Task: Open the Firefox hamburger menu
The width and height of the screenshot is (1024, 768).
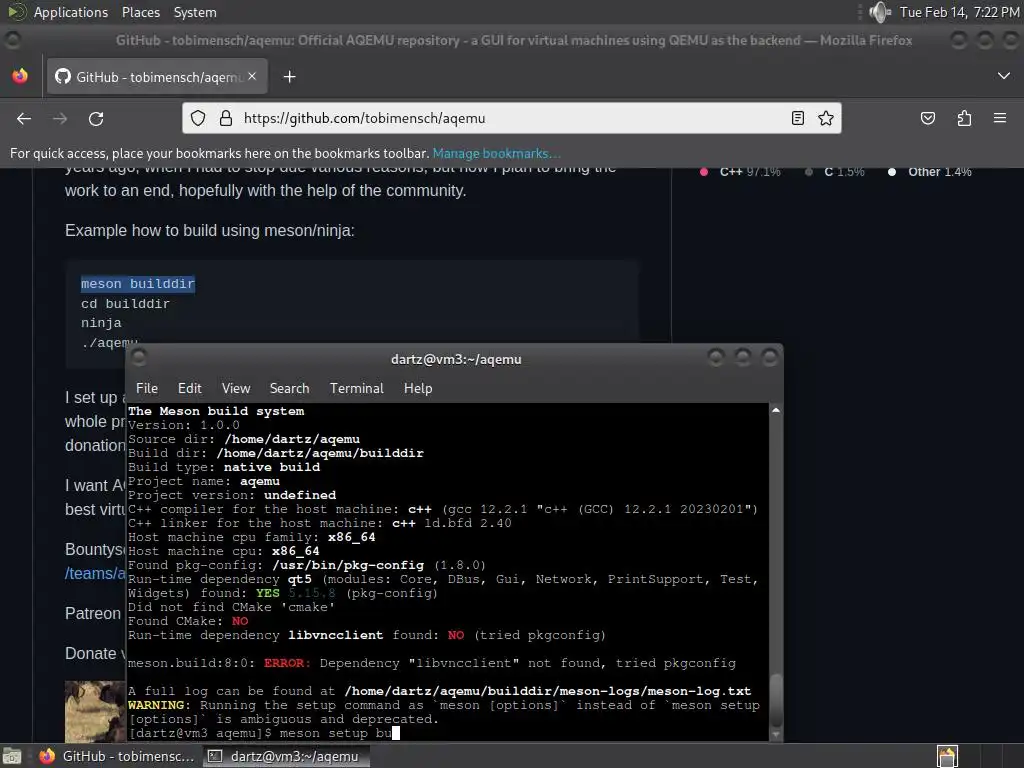Action: (x=1000, y=118)
